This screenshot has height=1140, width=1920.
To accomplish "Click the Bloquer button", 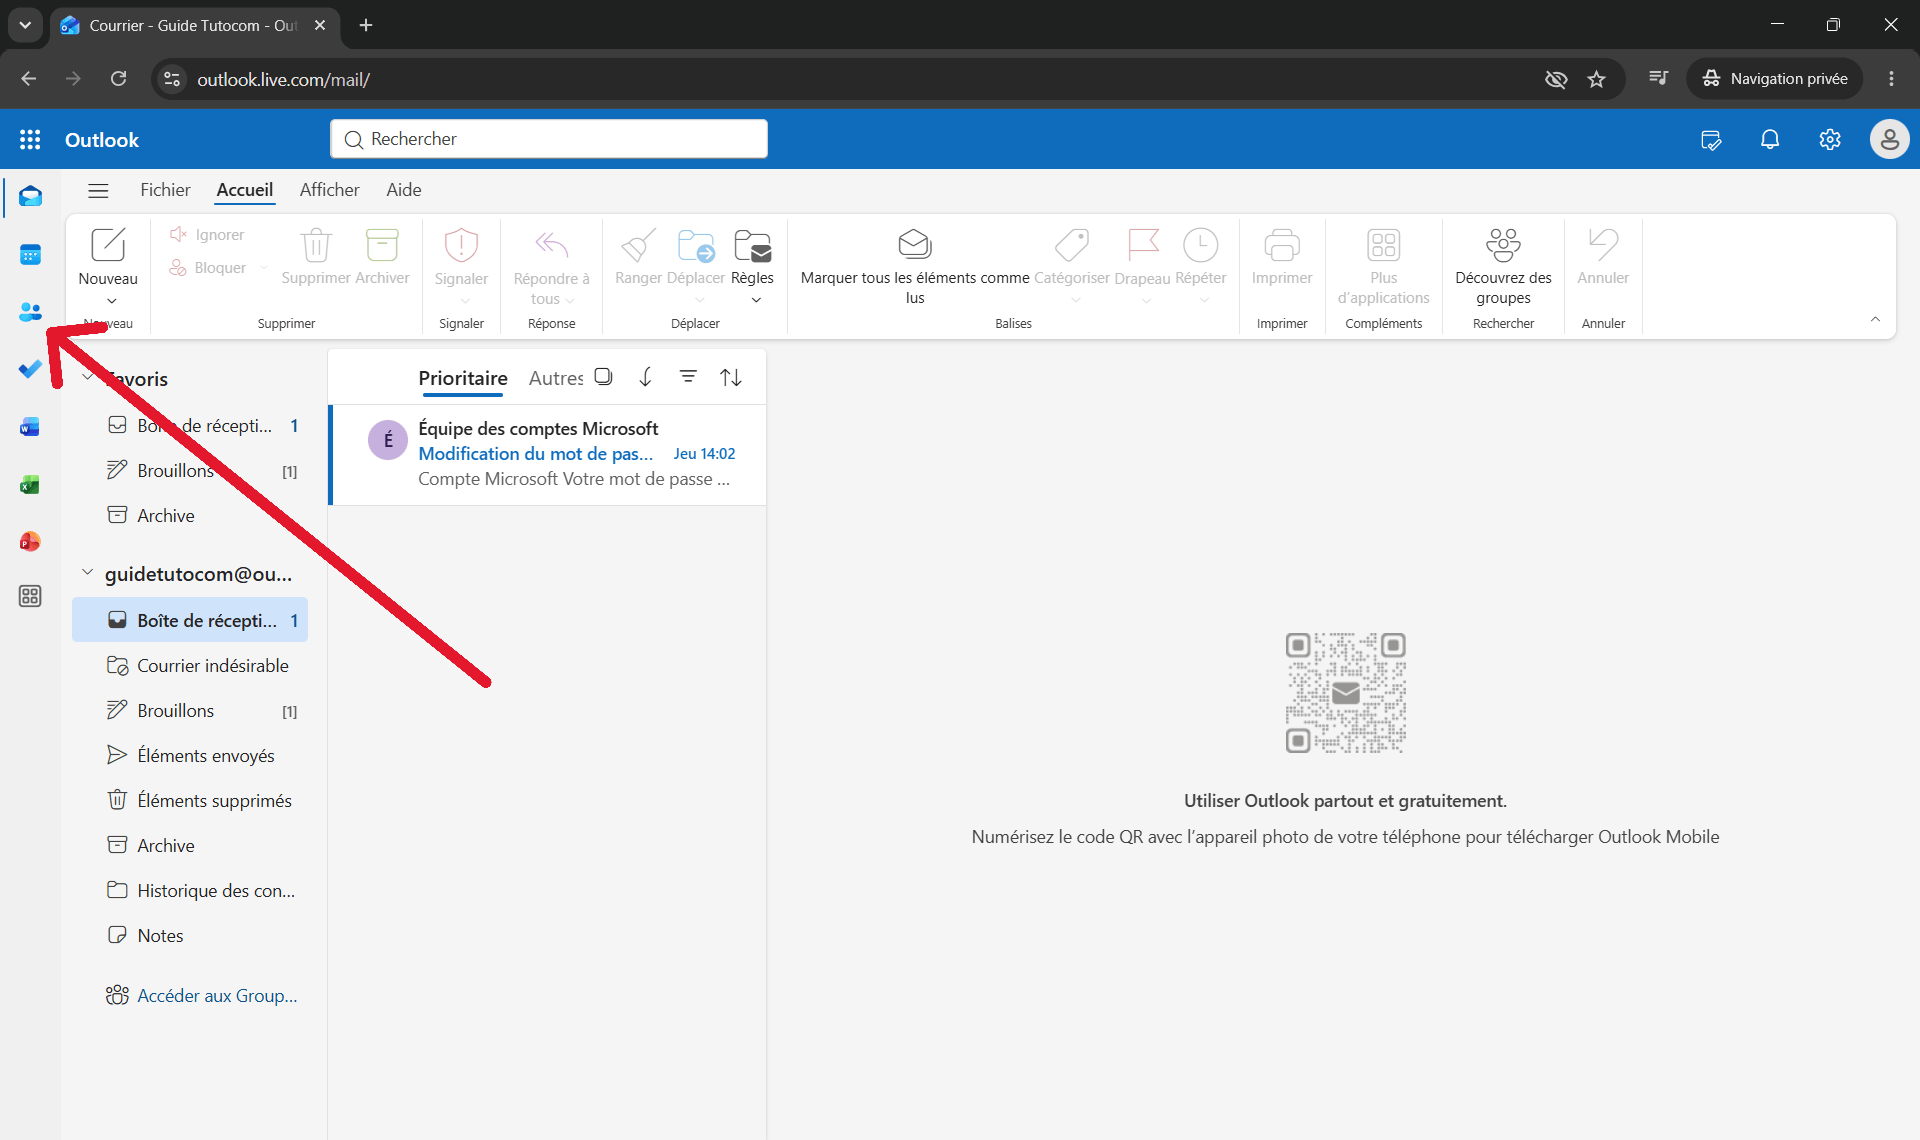I will point(208,268).
